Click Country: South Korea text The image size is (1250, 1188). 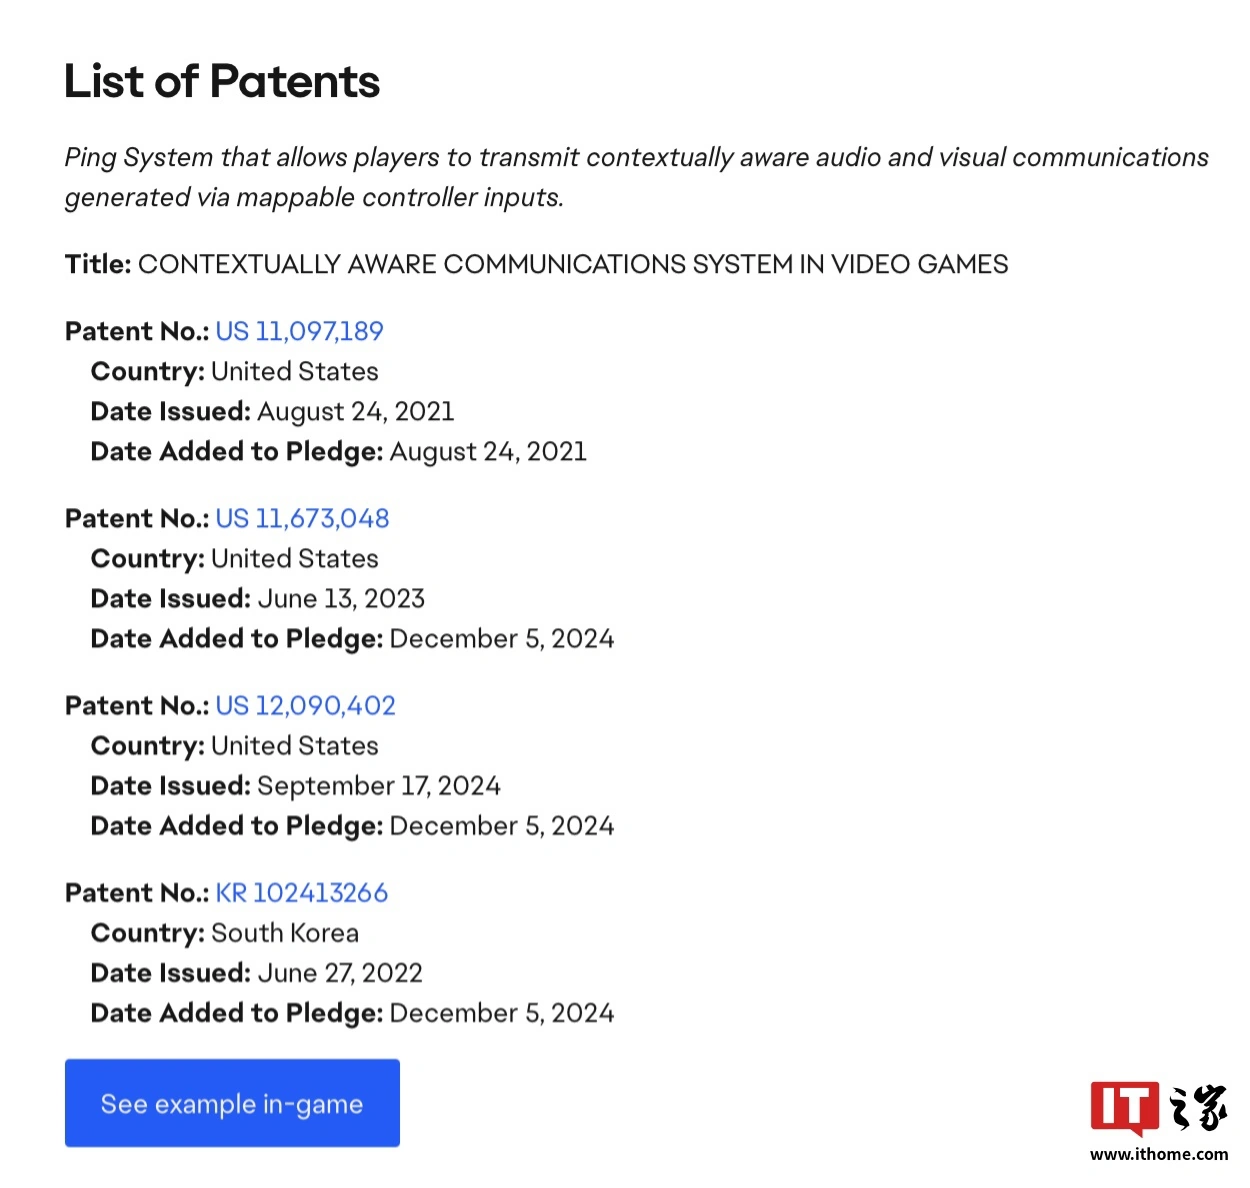tap(225, 932)
